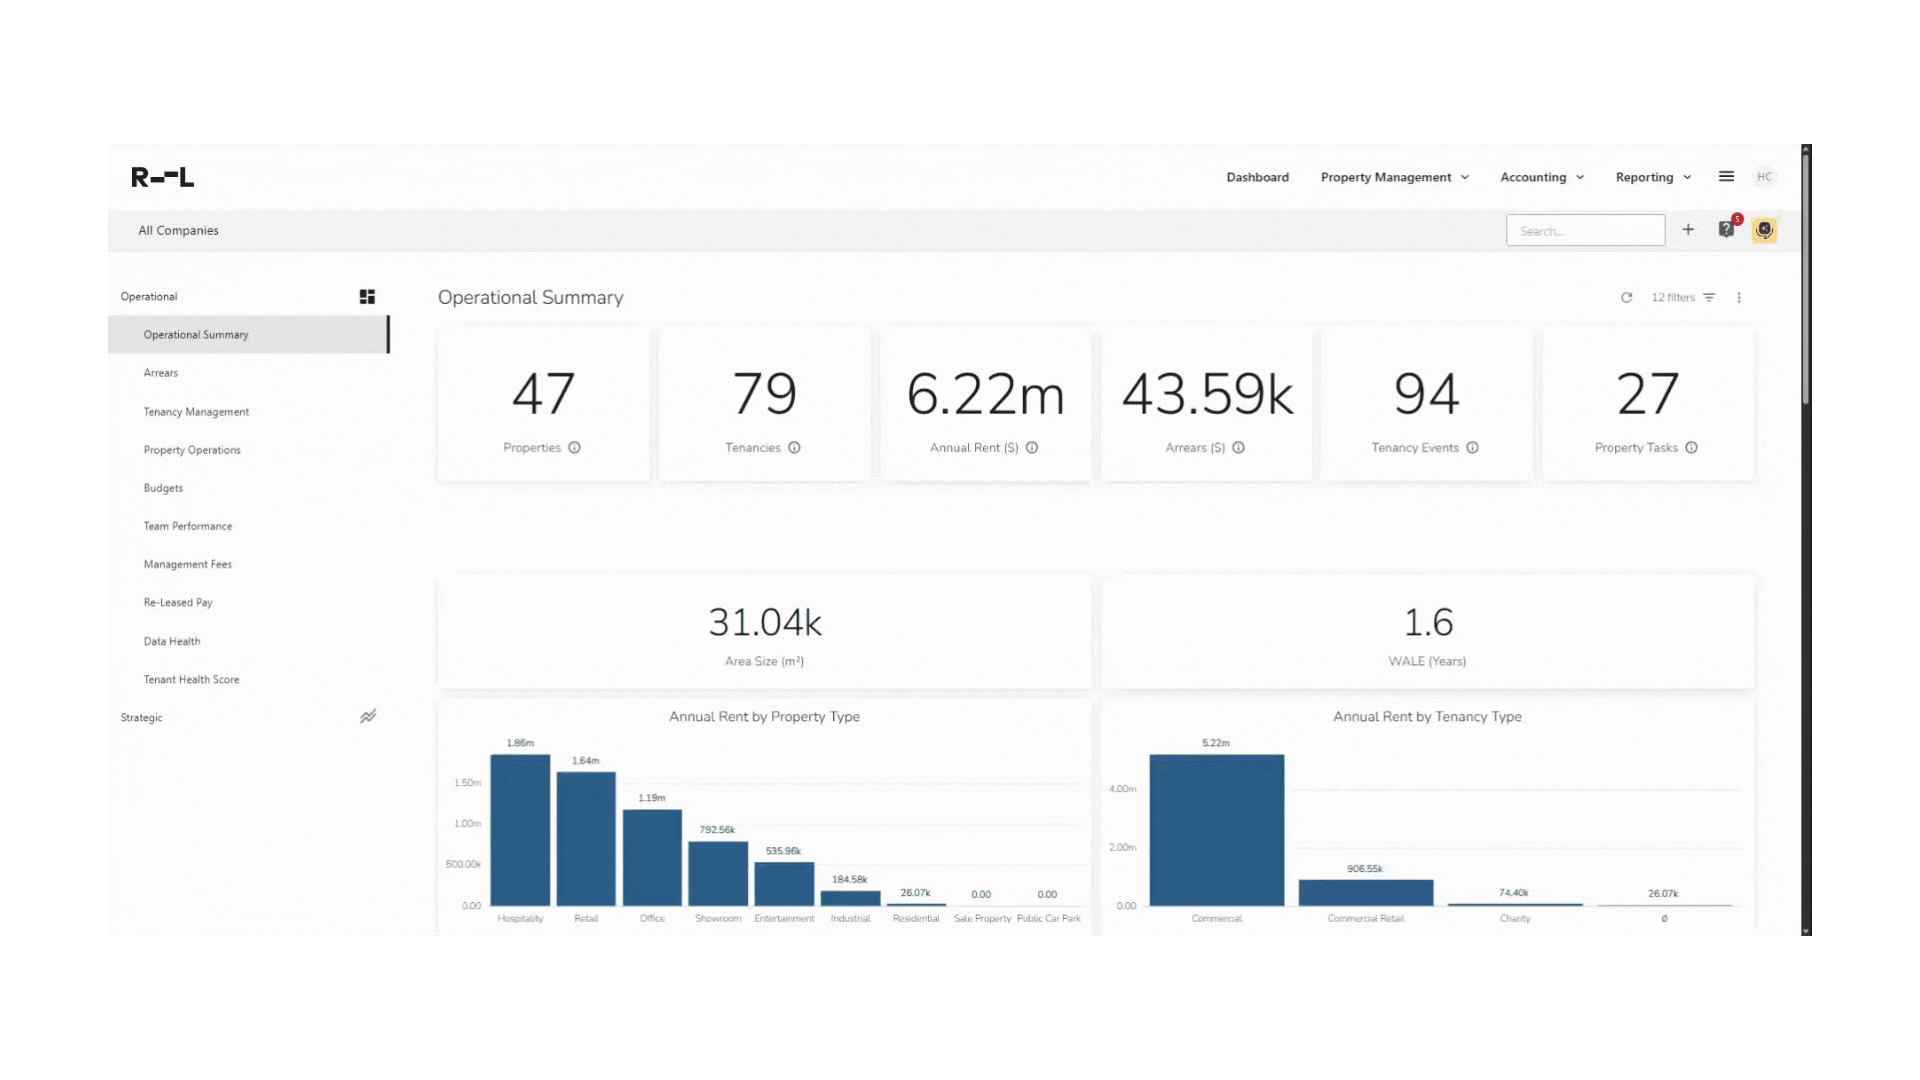Open the hamburger menu in the top bar
Viewport: 1920px width, 1080px height.
click(x=1726, y=176)
